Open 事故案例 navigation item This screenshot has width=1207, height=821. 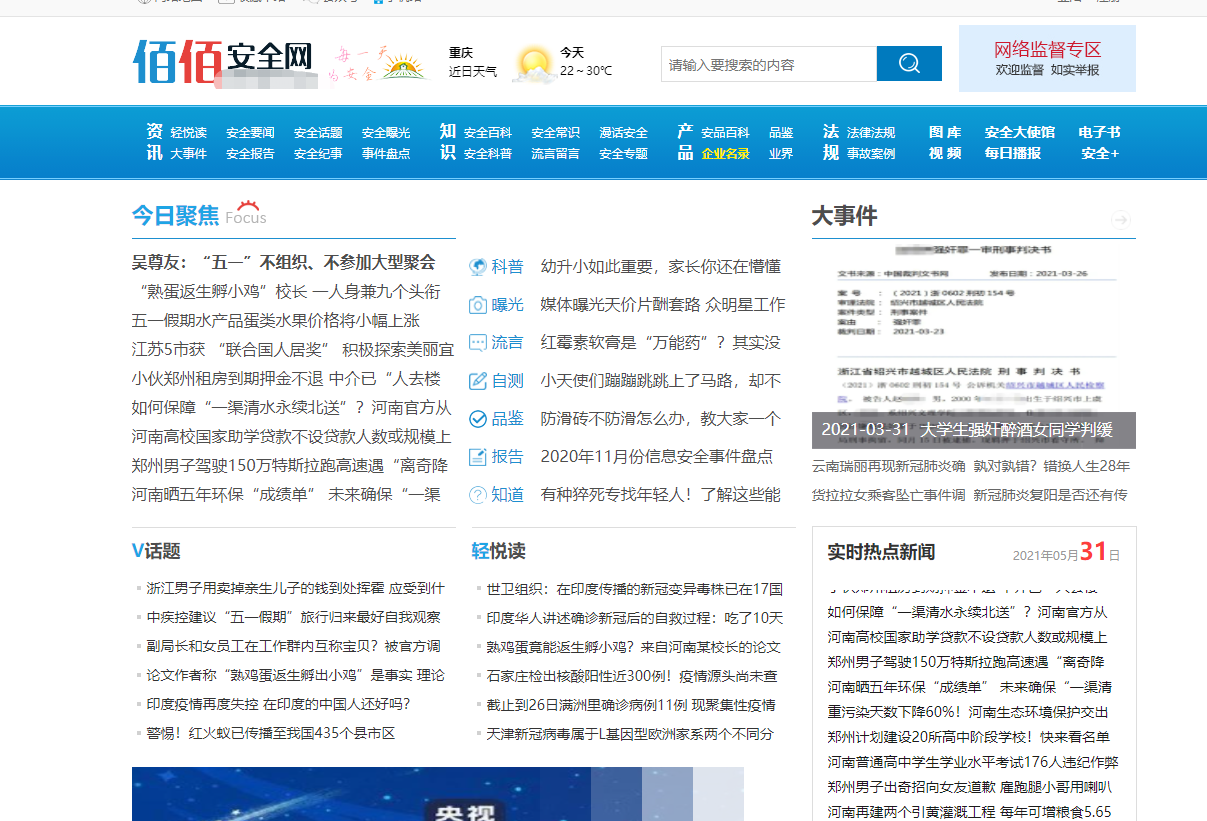click(871, 154)
